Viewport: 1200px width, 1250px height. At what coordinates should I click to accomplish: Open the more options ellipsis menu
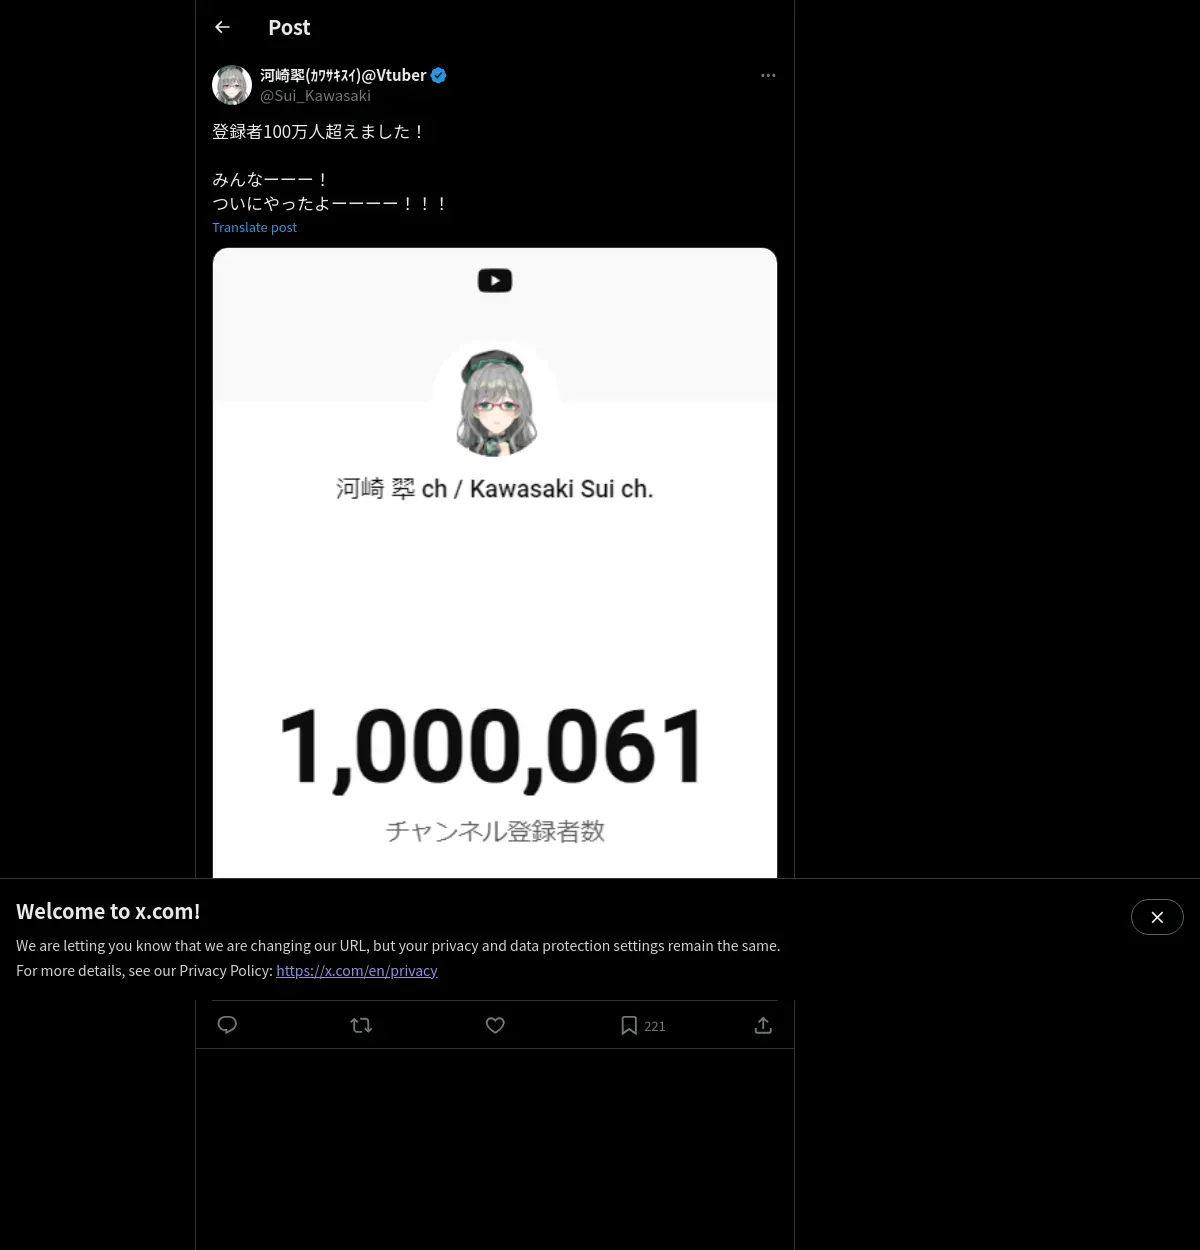click(768, 75)
